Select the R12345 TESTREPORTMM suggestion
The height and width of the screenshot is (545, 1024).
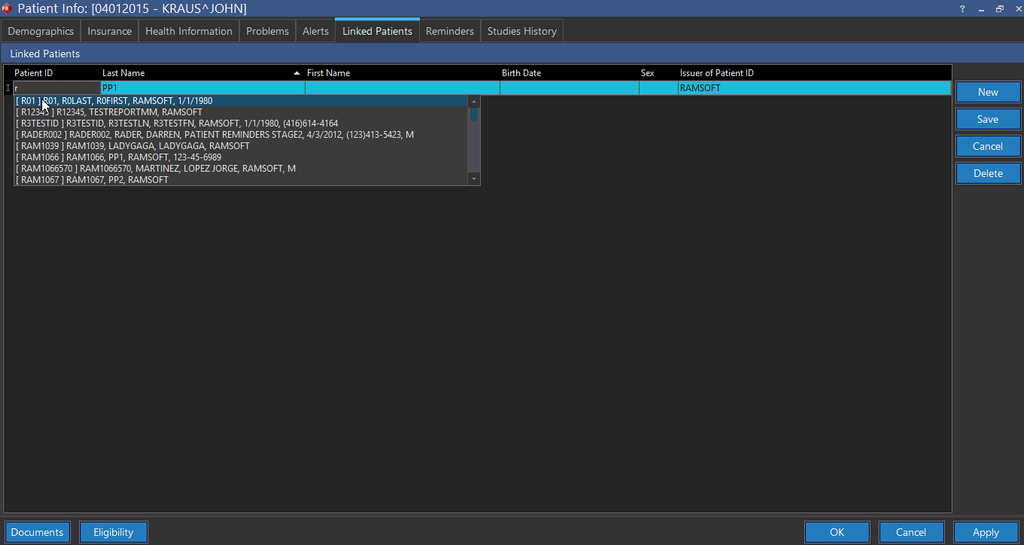(109, 112)
